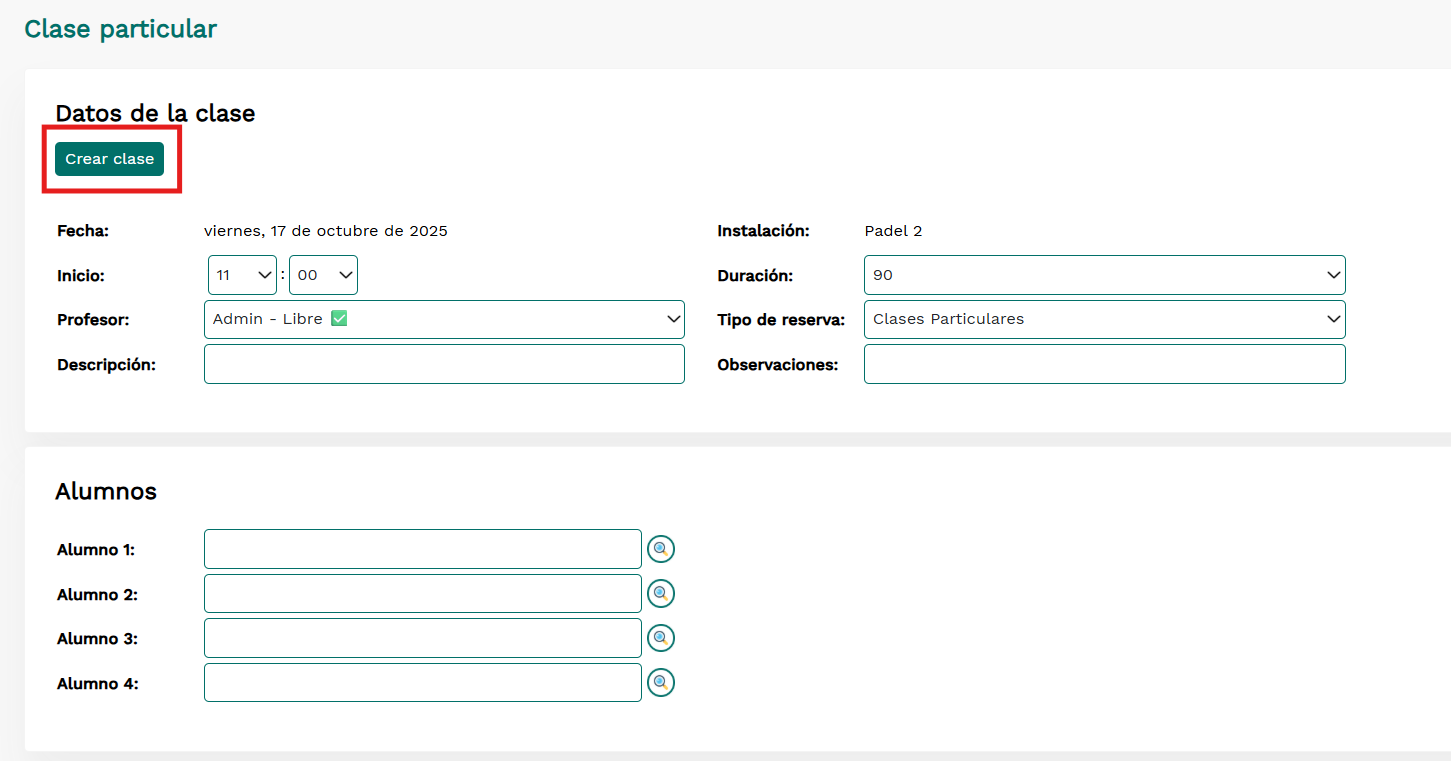Click inside the Alumno 4 field
Viewport: 1451px width, 761px height.
422,683
